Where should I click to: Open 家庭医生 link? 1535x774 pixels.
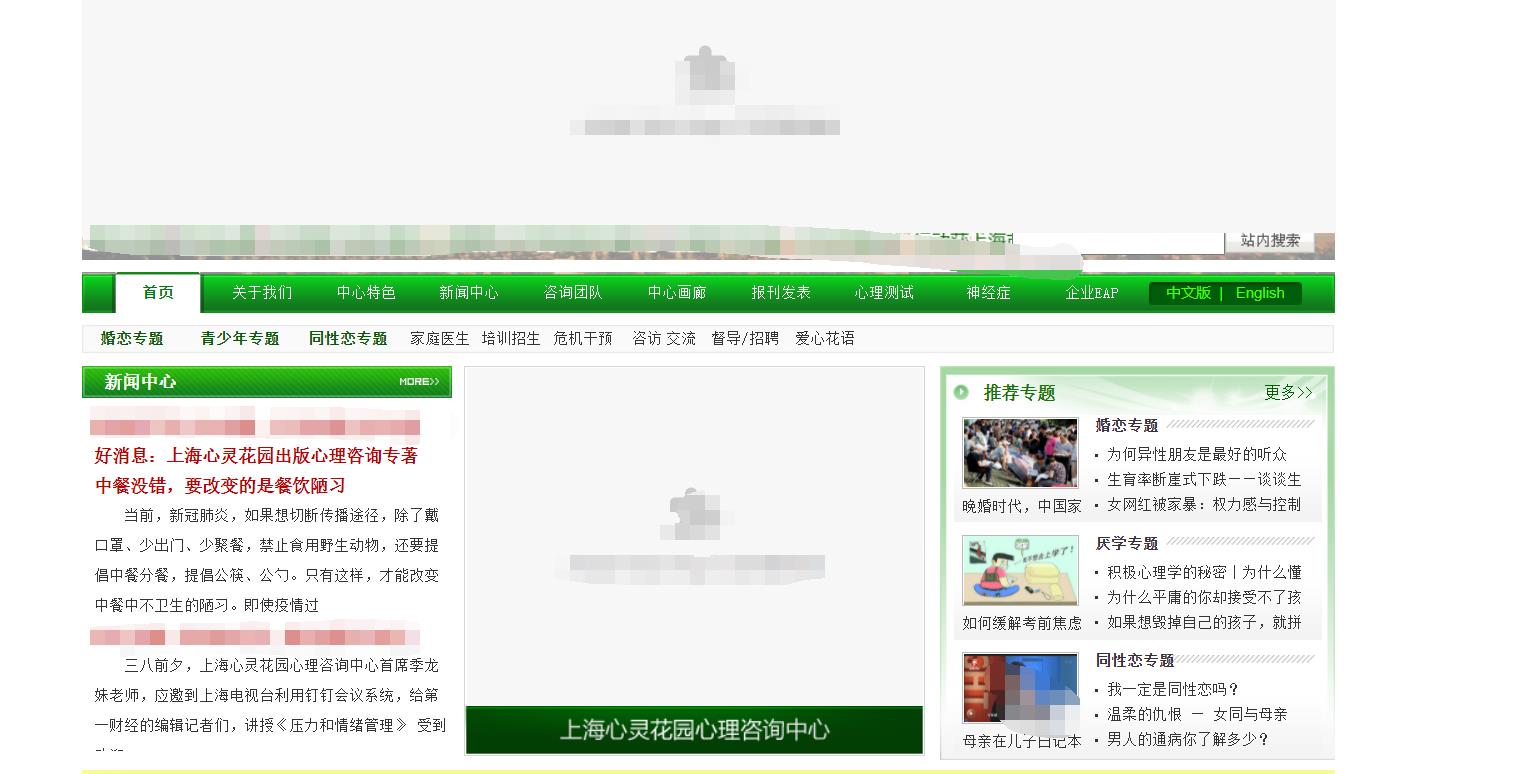coord(440,339)
